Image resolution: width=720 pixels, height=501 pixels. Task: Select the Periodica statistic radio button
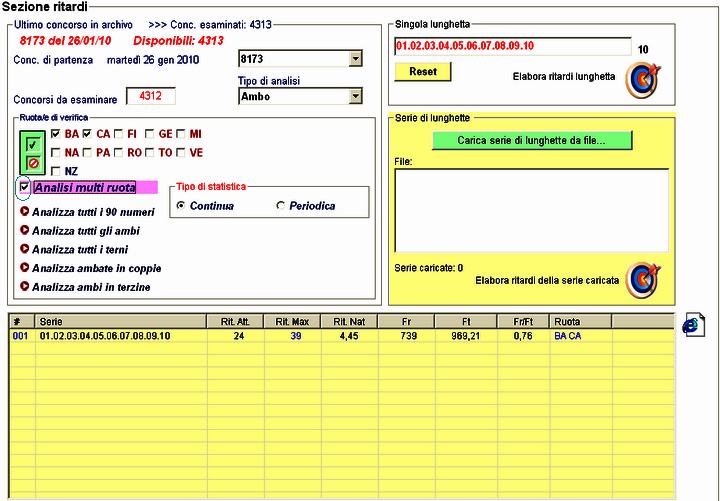[x=281, y=206]
